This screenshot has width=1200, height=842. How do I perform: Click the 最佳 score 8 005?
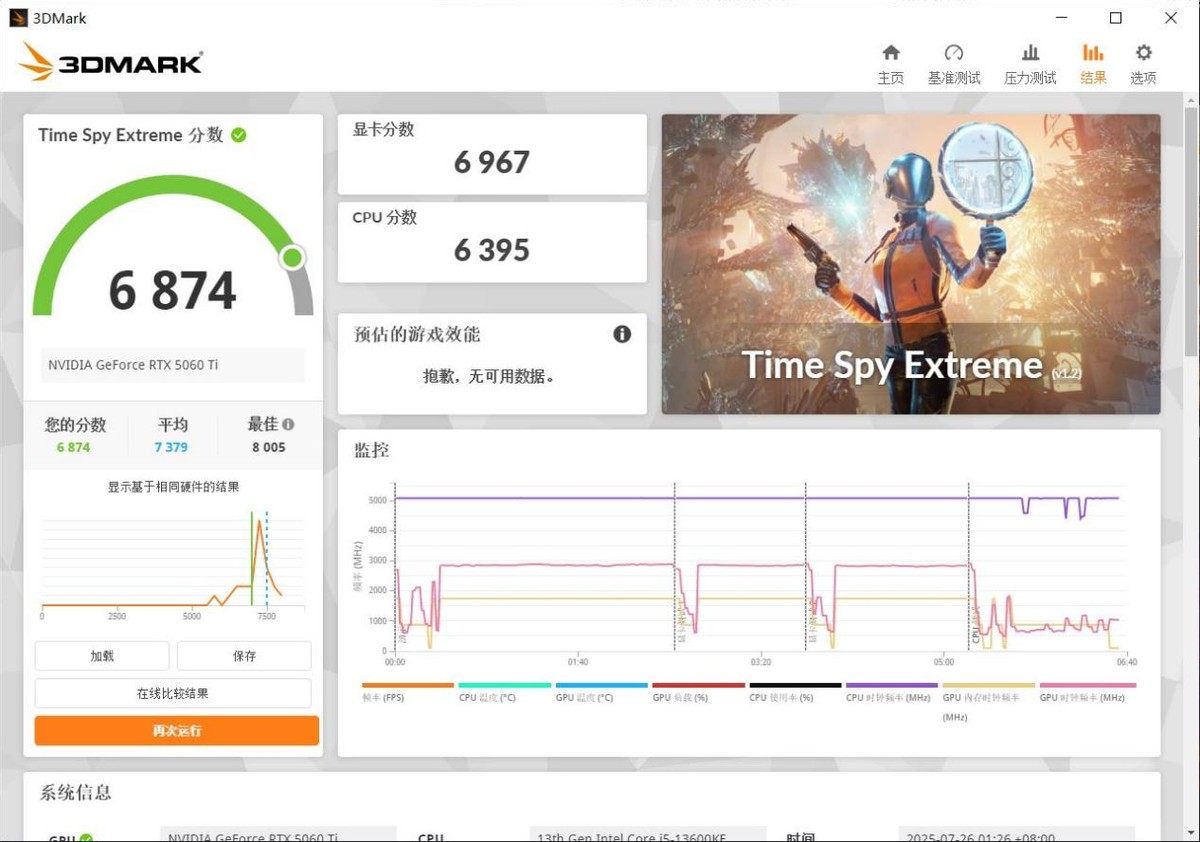tap(268, 447)
